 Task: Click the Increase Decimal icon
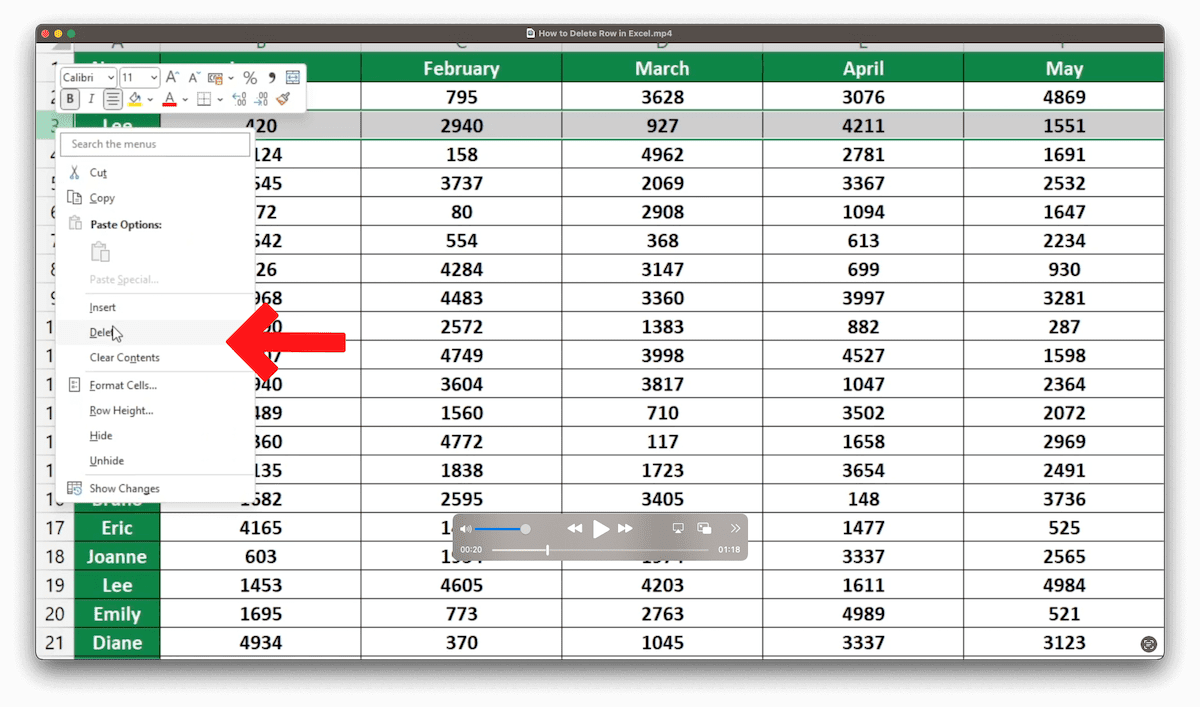tap(239, 99)
